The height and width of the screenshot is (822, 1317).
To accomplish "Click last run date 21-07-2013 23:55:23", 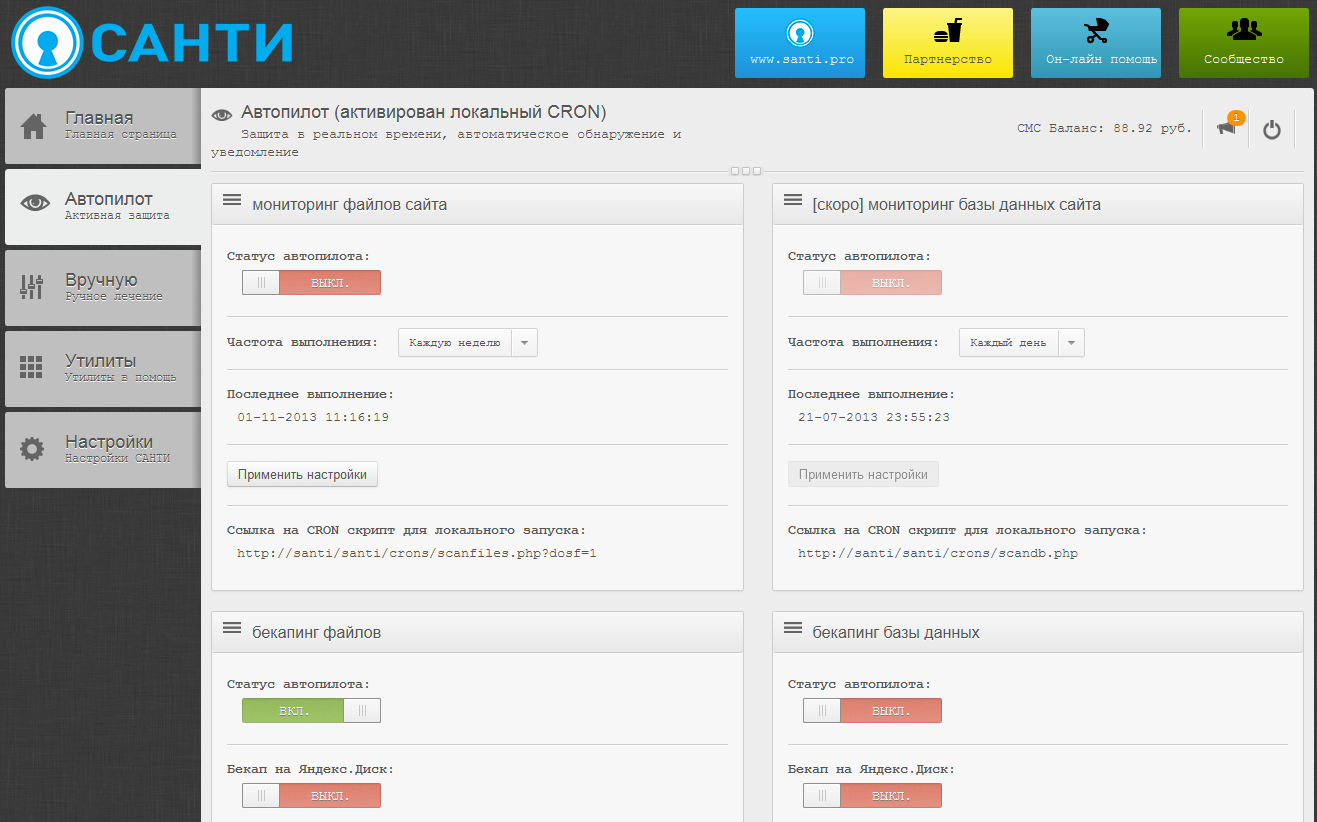I will point(874,417).
